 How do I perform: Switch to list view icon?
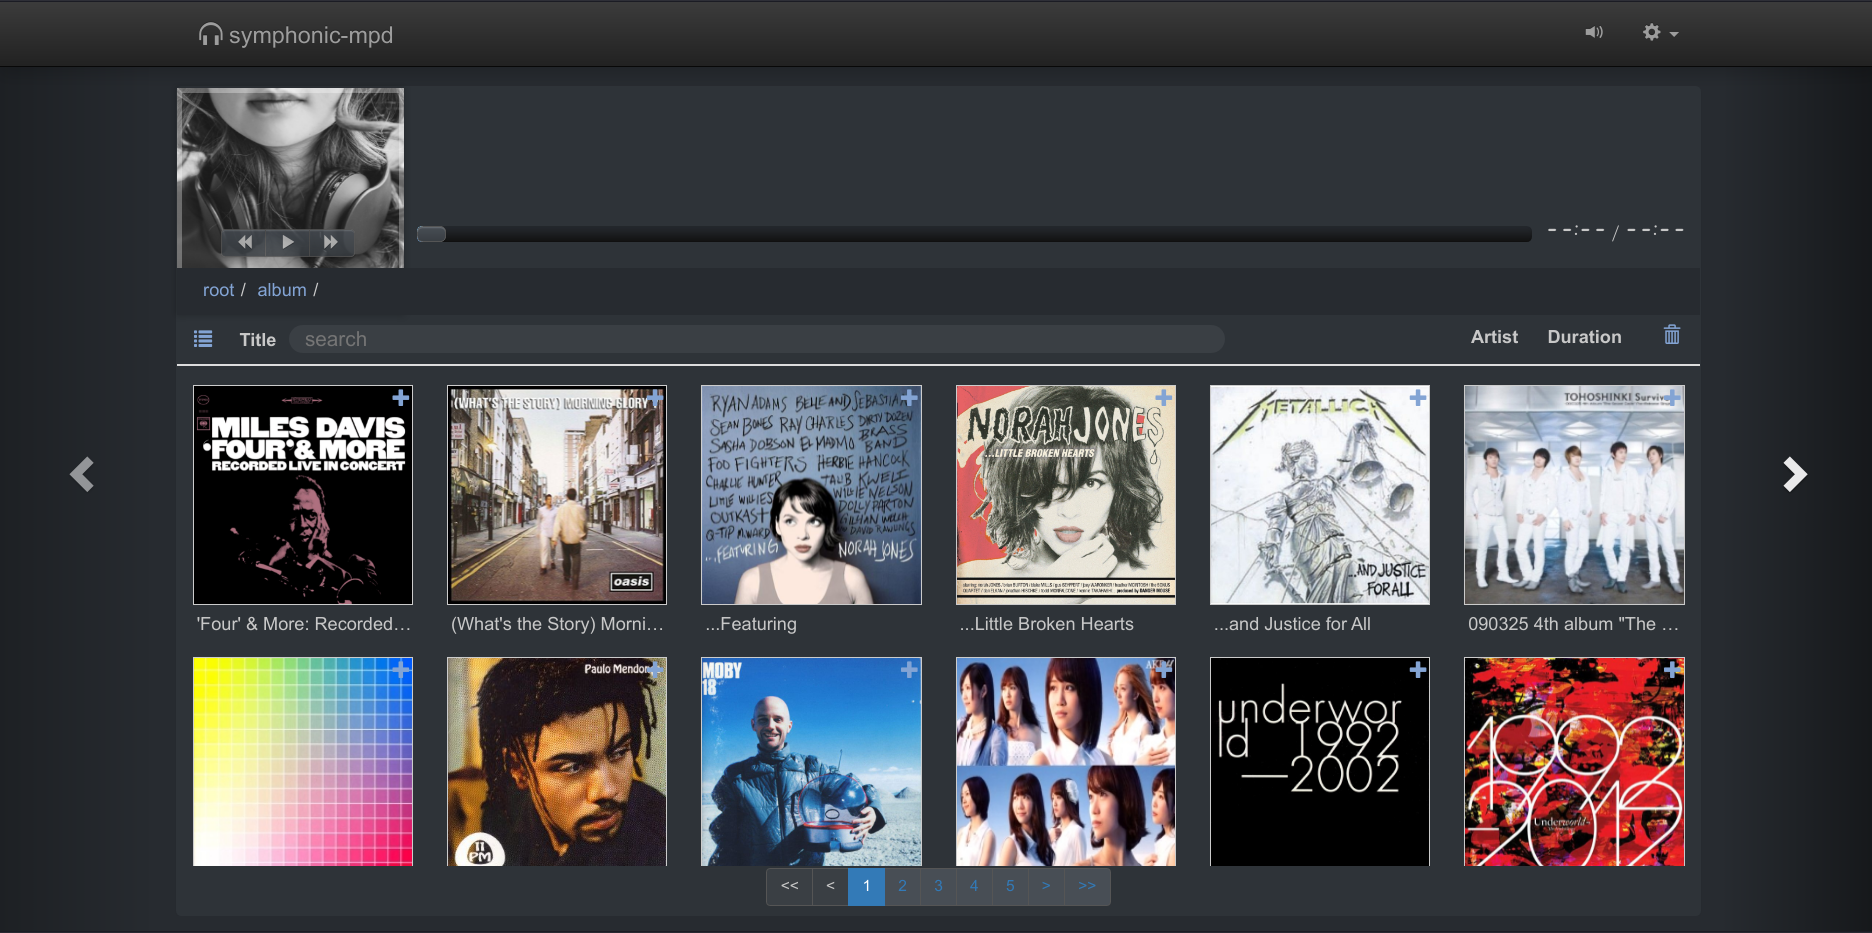point(203,339)
